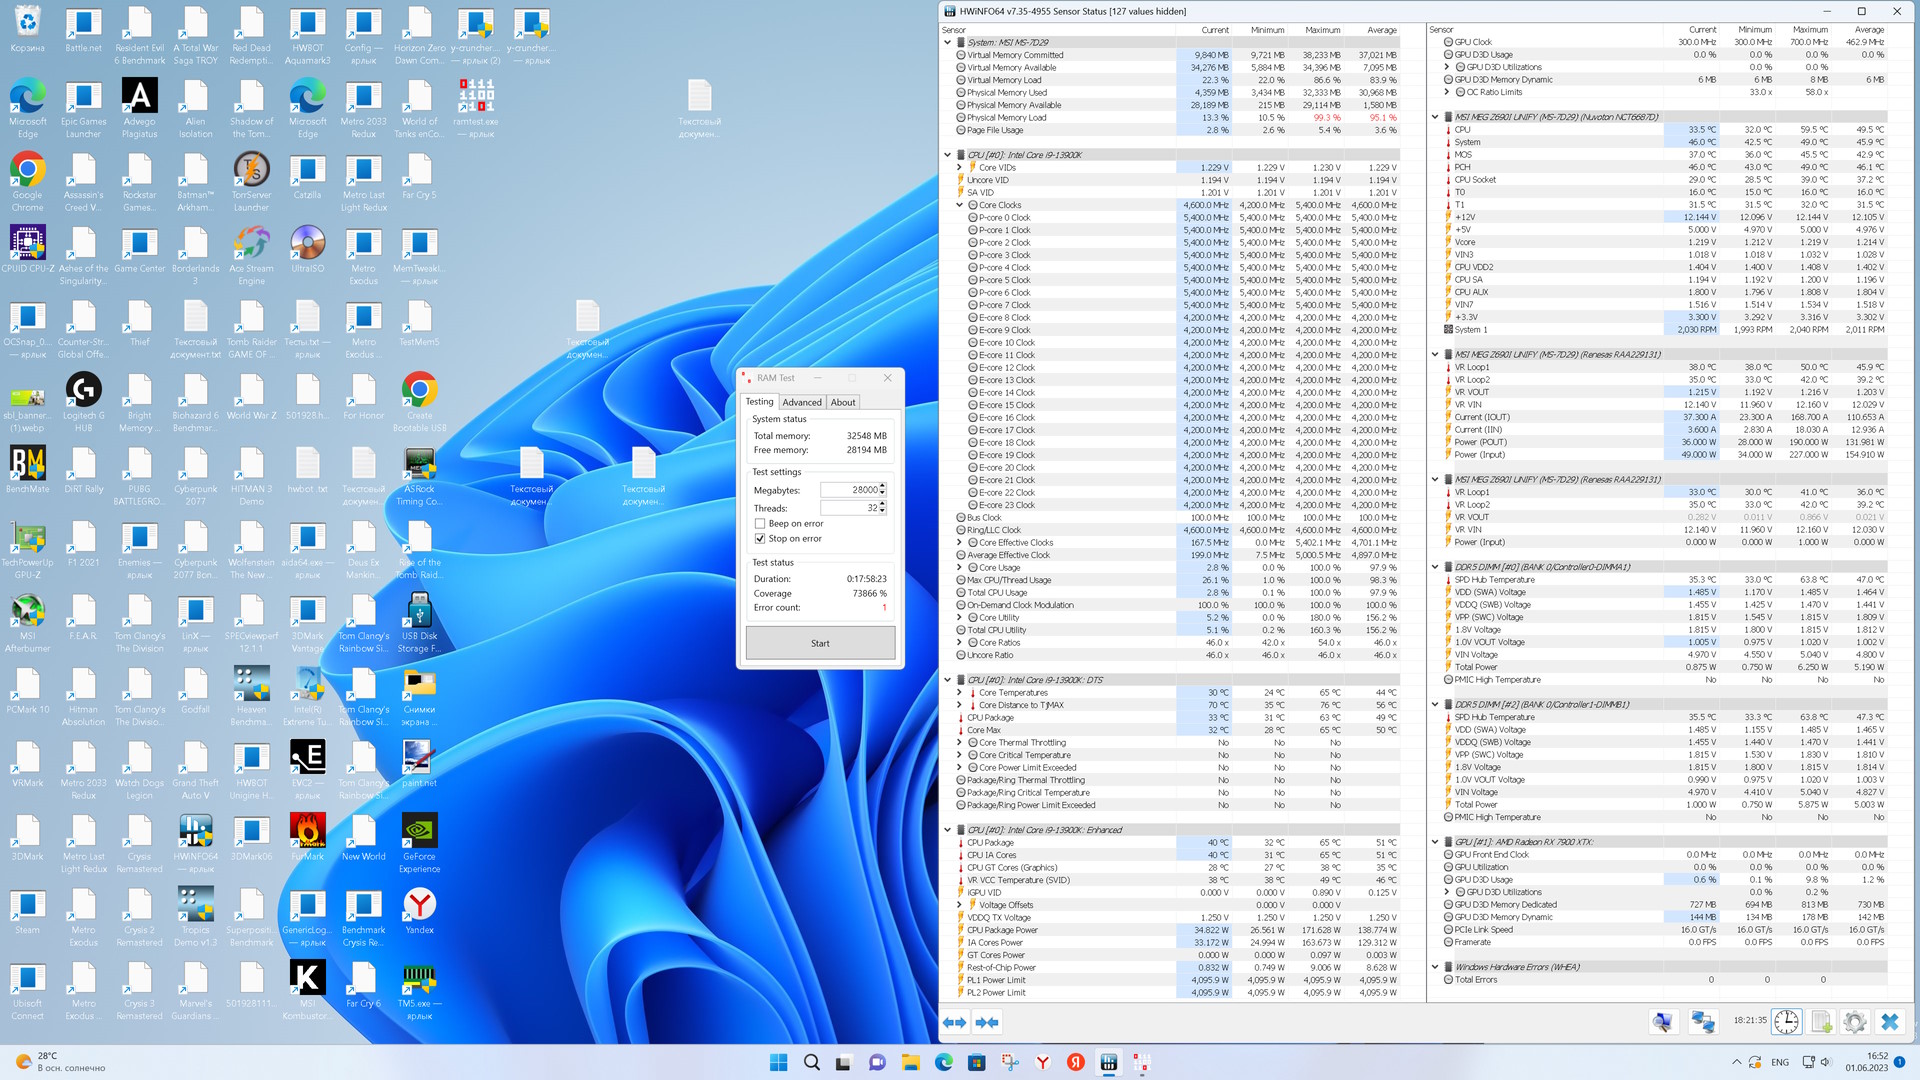Viewport: 1920px width, 1080px height.
Task: Click the monitor with magnifier icon in HWiNFO toolbar
Action: pyautogui.click(x=1662, y=1022)
